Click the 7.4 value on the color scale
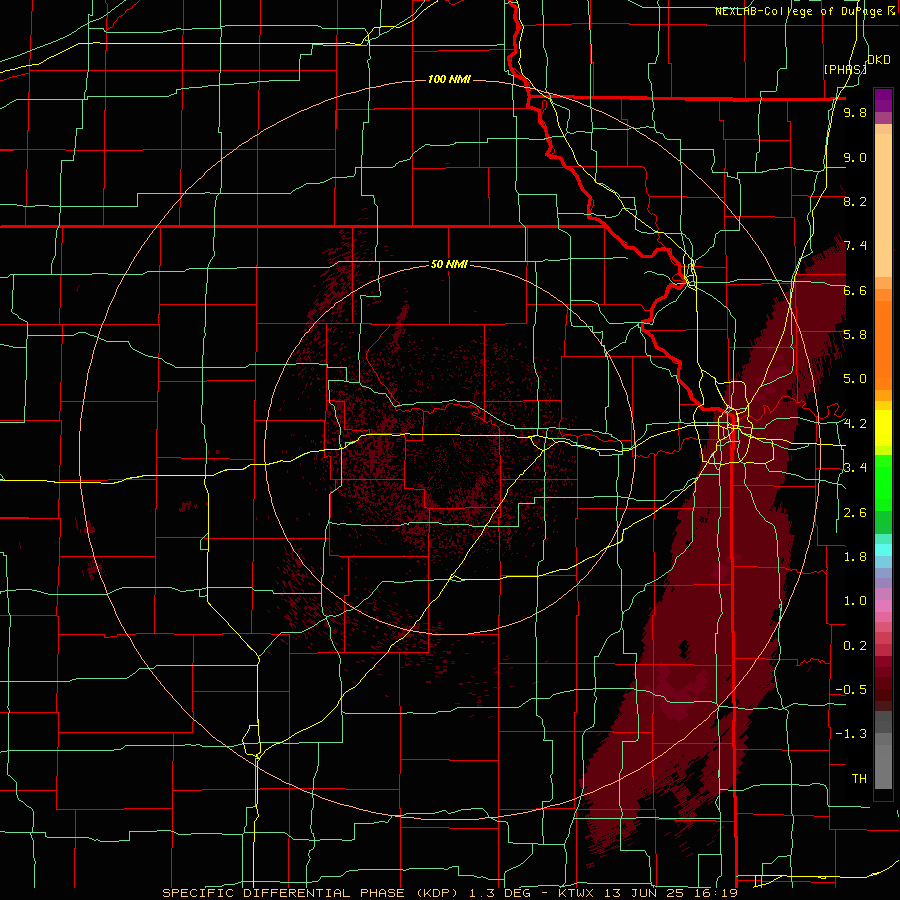Viewport: 900px width, 900px height. (x=855, y=246)
